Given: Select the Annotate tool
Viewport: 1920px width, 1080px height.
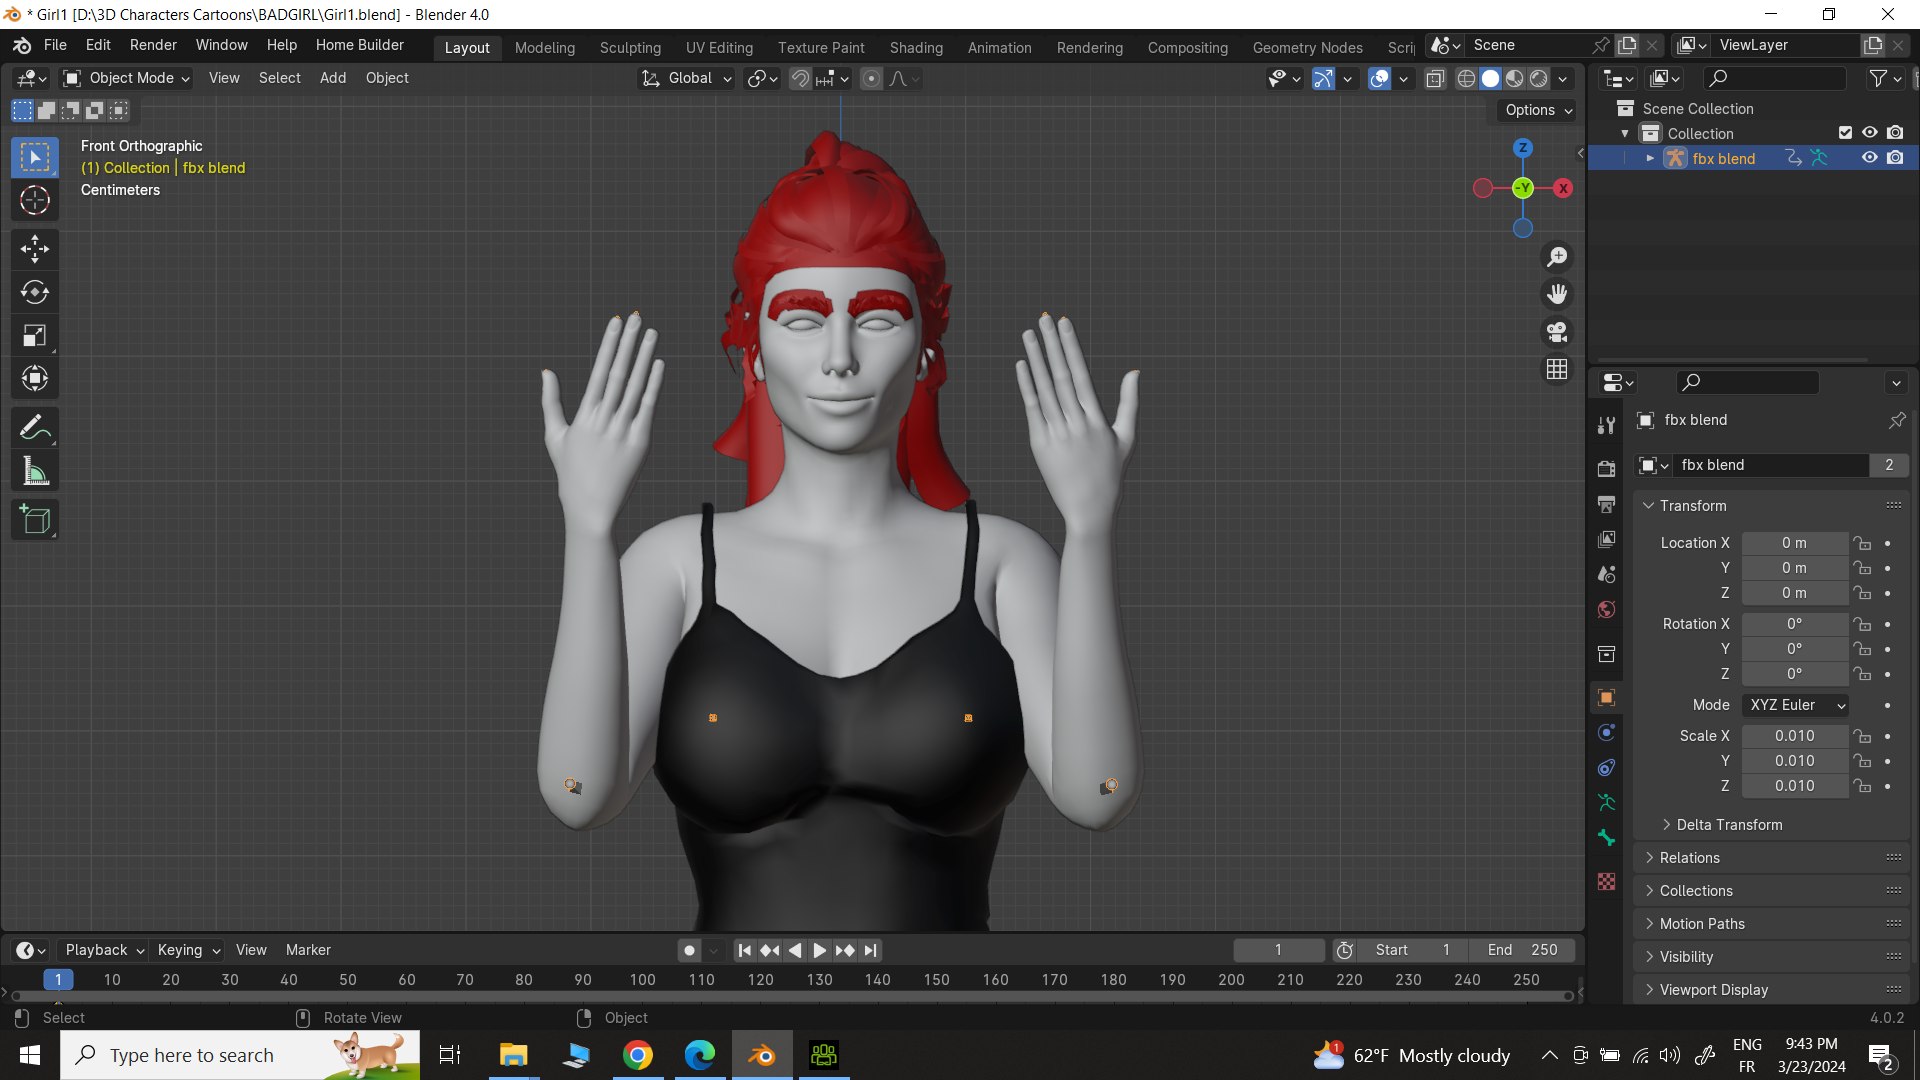Looking at the screenshot, I should [35, 428].
